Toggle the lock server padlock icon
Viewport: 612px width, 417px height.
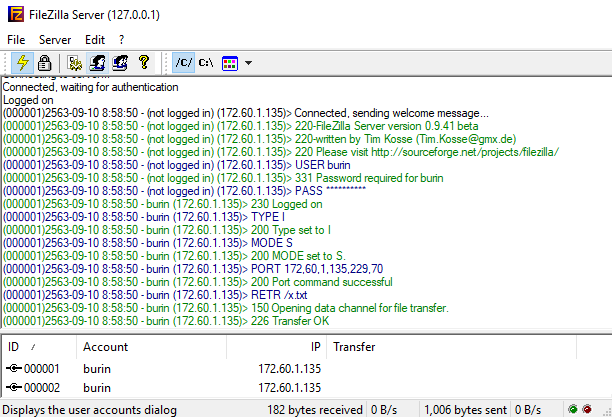(x=45, y=62)
